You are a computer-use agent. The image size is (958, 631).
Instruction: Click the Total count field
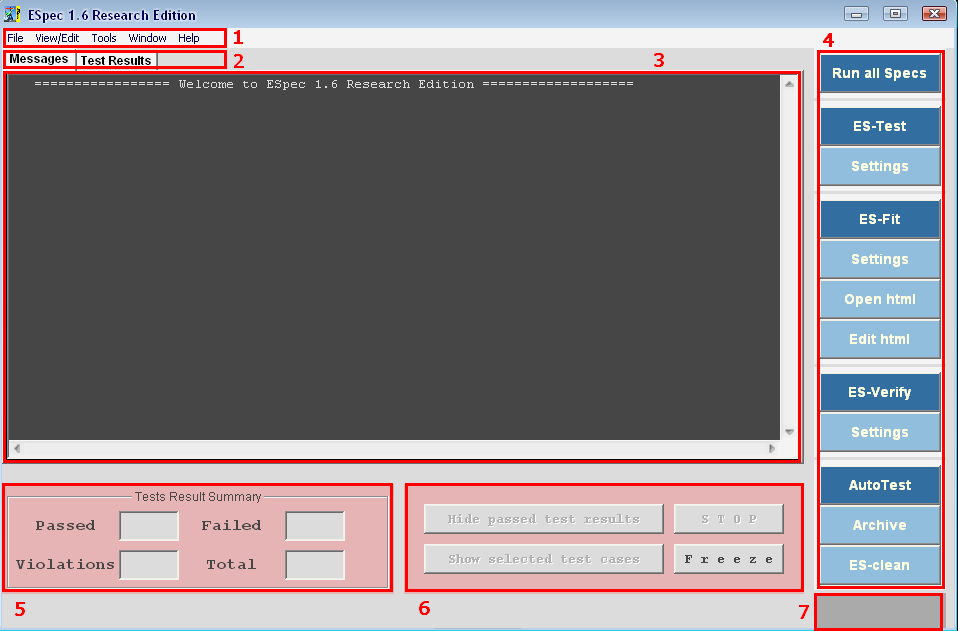(x=315, y=565)
